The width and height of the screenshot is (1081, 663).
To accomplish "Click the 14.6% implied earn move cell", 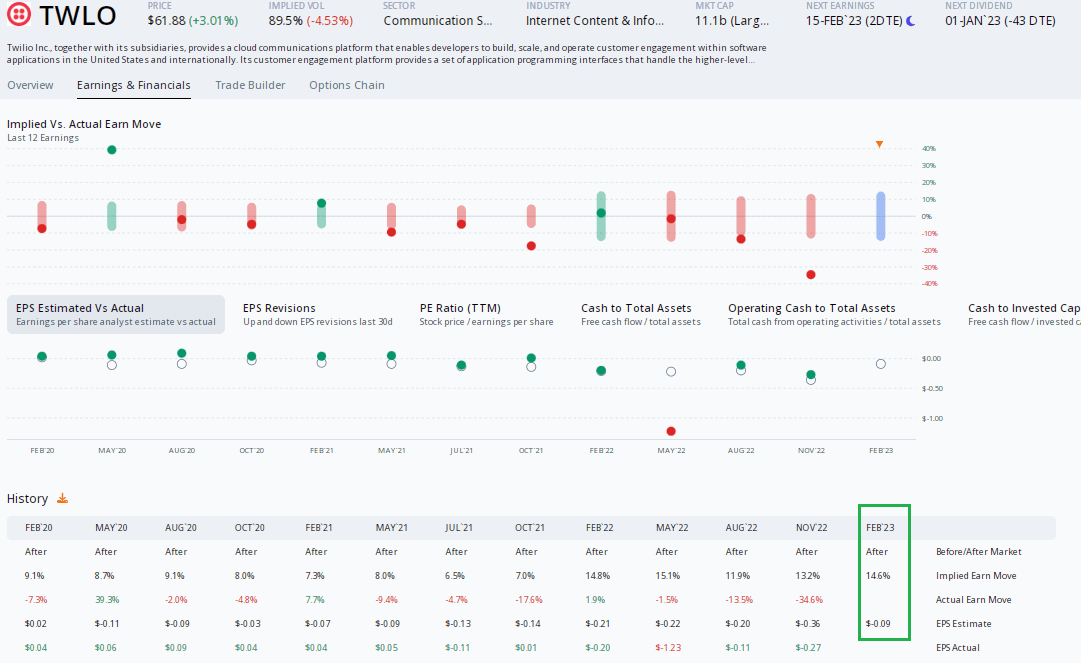I will pyautogui.click(x=878, y=575).
